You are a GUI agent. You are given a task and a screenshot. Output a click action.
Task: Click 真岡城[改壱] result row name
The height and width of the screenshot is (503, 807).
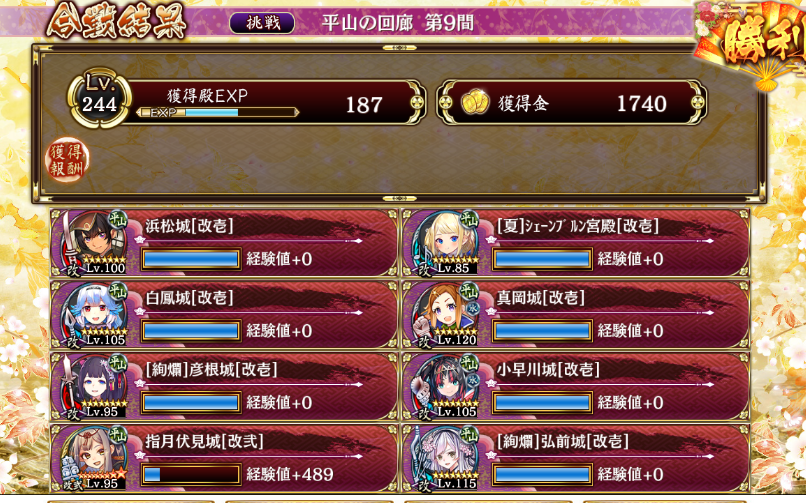(x=540, y=298)
